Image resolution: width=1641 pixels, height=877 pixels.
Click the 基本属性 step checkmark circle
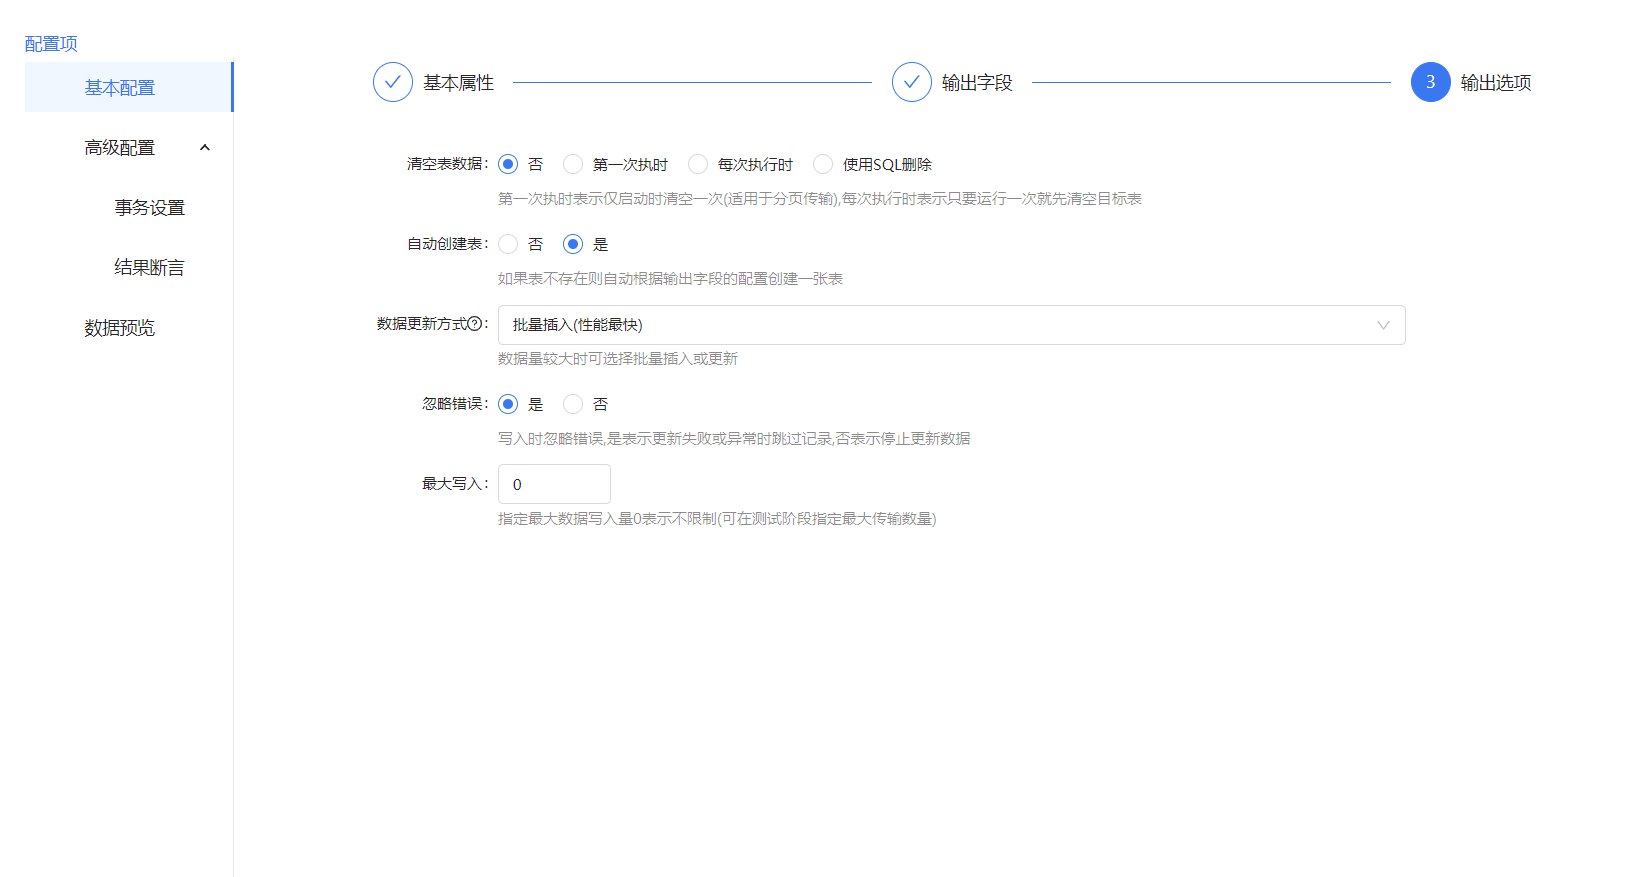(393, 82)
